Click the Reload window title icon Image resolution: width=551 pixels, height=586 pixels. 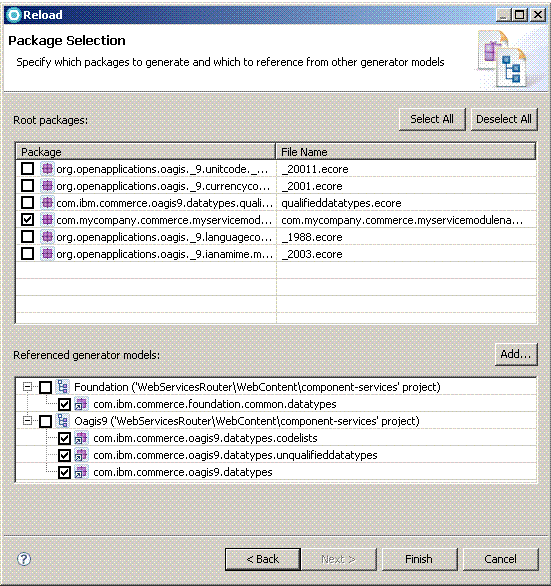pos(13,15)
